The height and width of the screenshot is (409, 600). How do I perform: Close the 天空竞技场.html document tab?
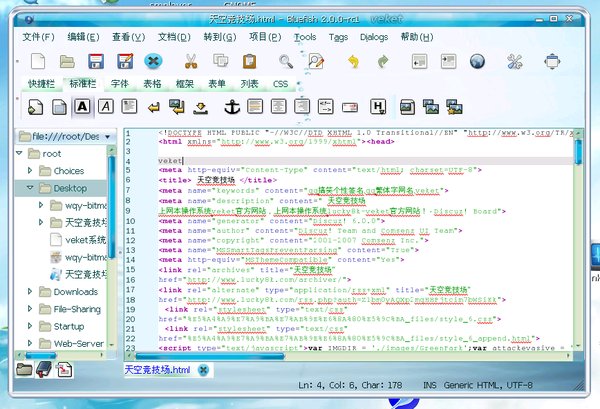pos(203,371)
